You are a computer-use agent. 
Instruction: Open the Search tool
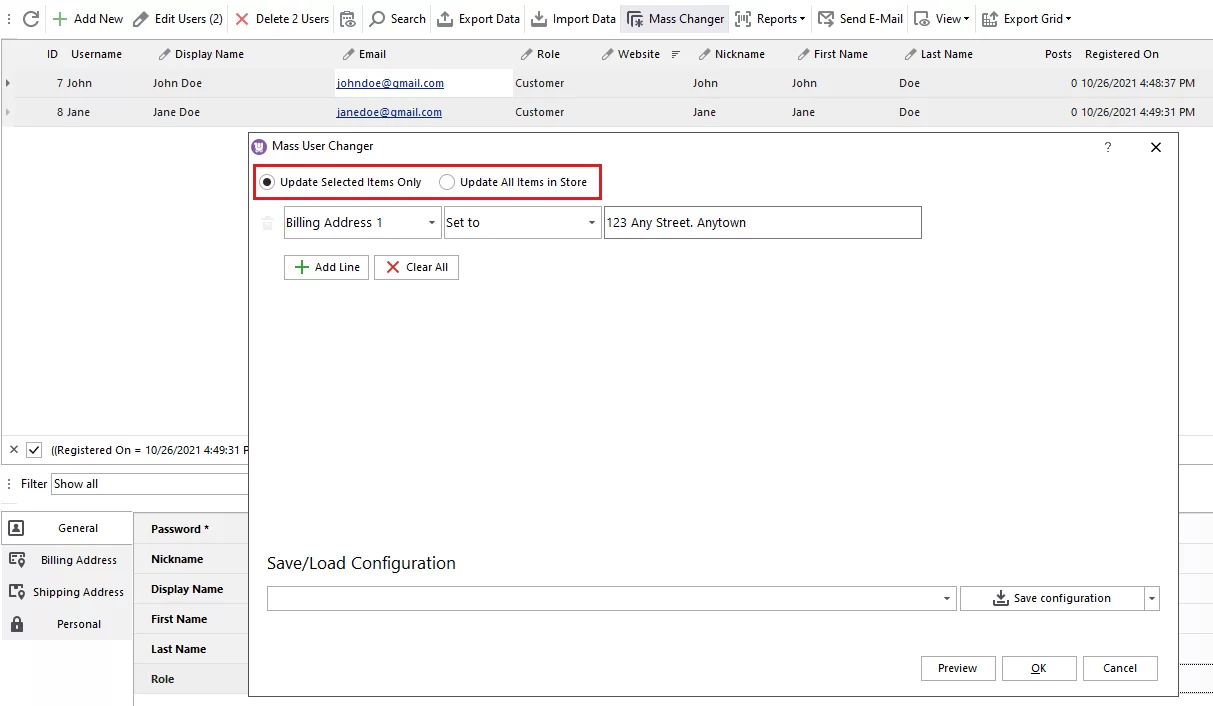(x=380, y=18)
